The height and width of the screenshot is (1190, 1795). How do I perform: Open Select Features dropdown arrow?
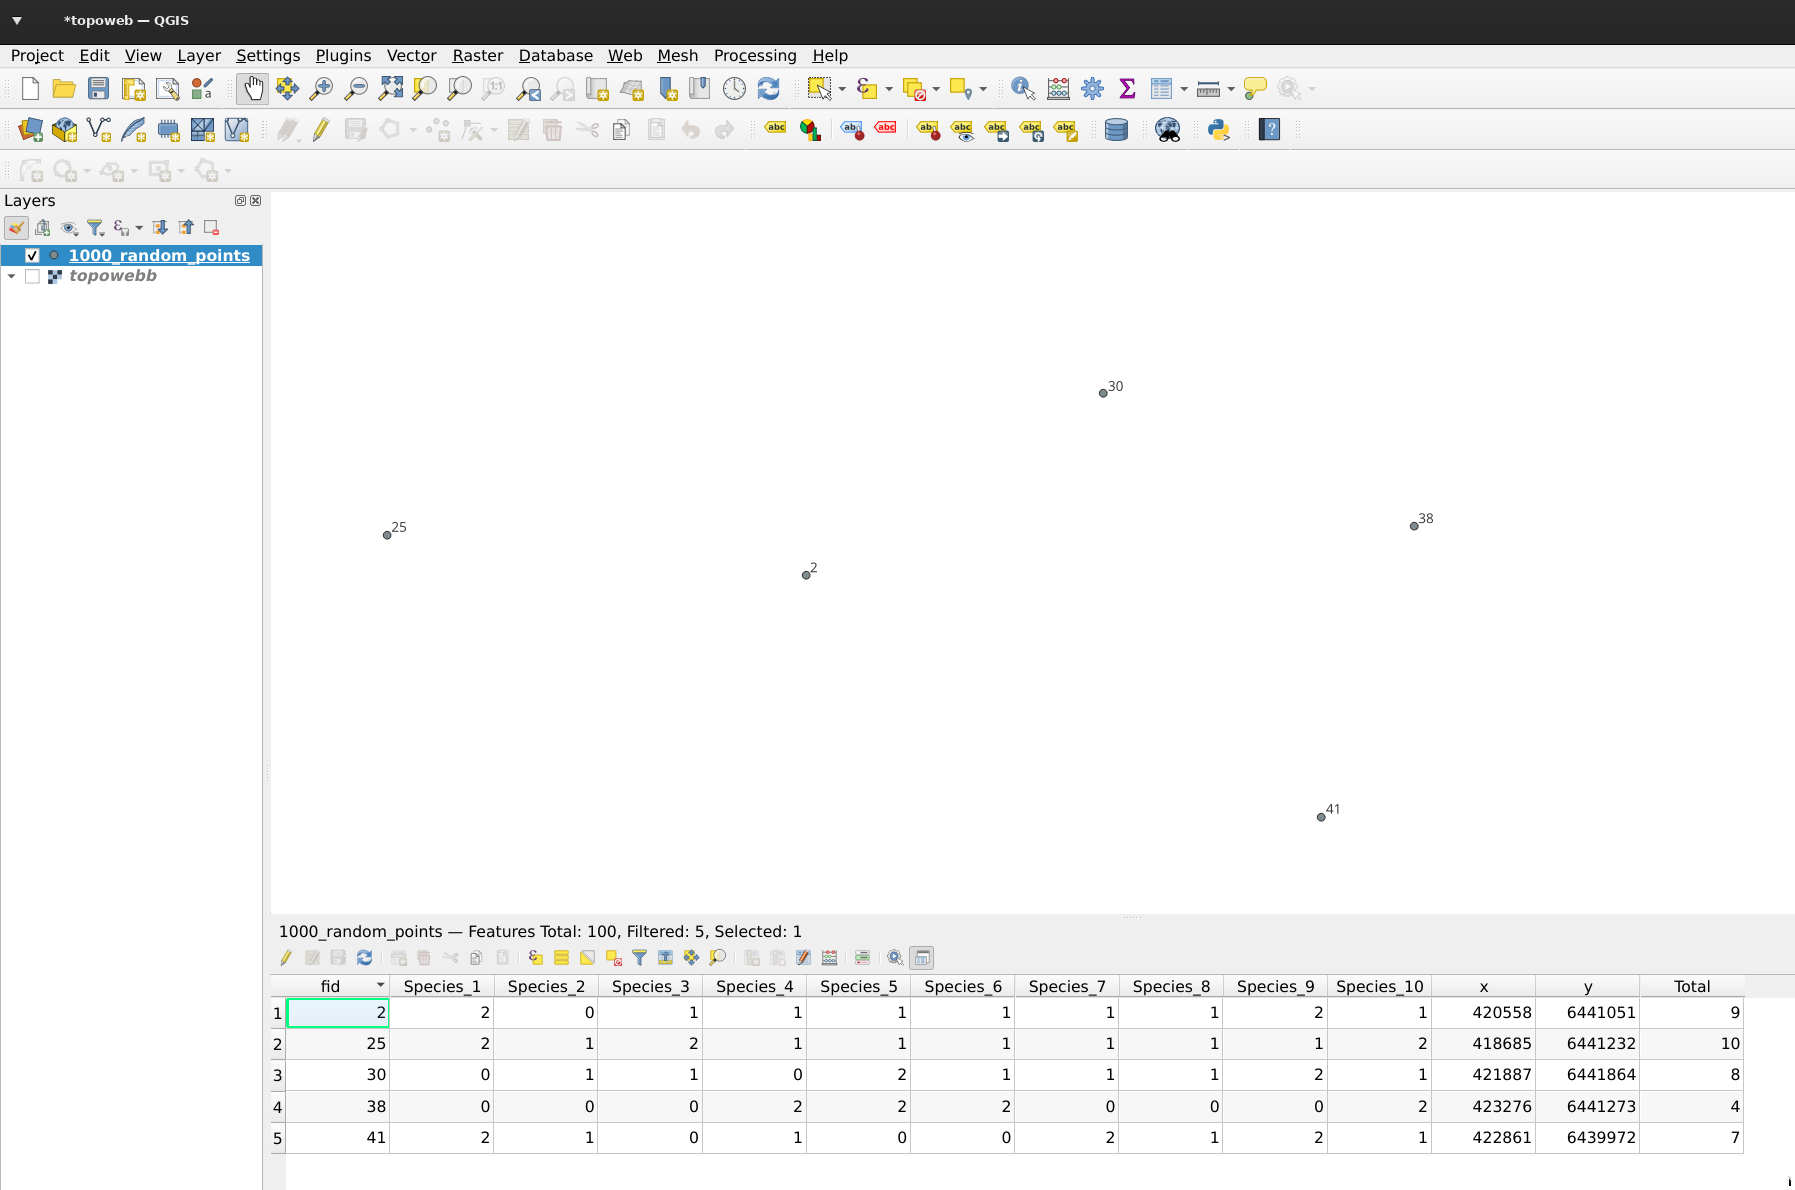(842, 89)
